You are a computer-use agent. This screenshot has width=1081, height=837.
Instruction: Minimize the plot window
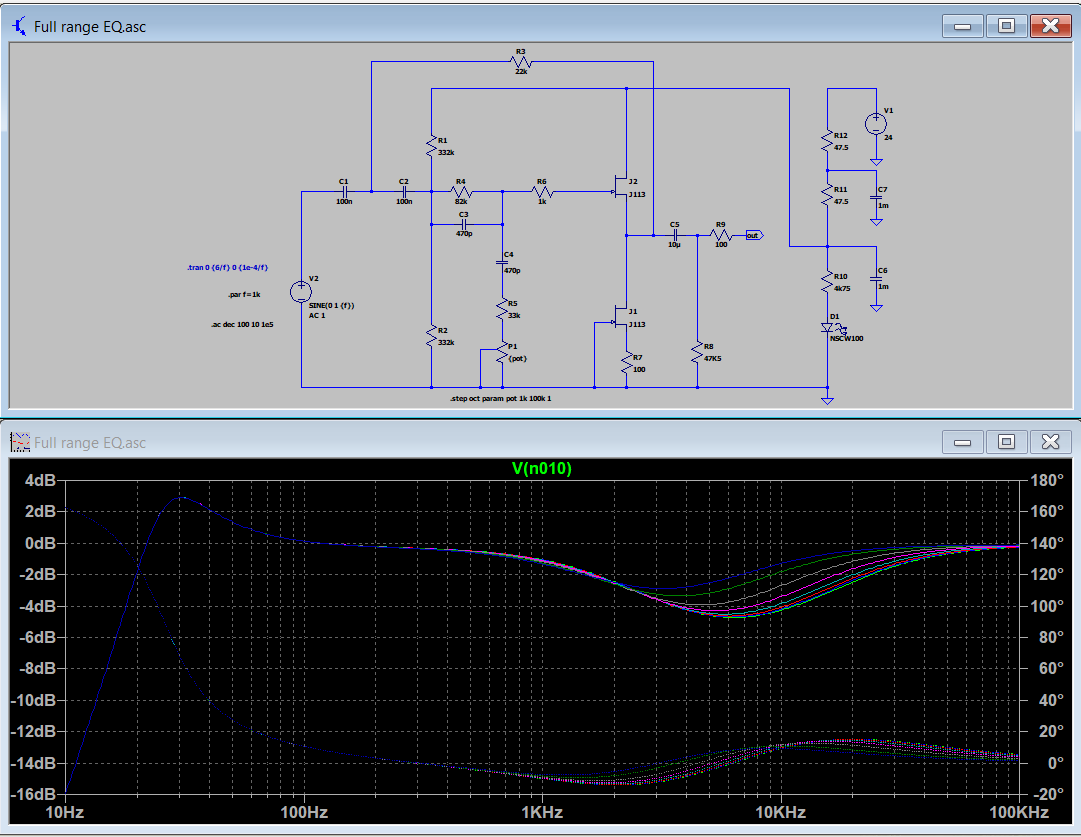tap(962, 442)
